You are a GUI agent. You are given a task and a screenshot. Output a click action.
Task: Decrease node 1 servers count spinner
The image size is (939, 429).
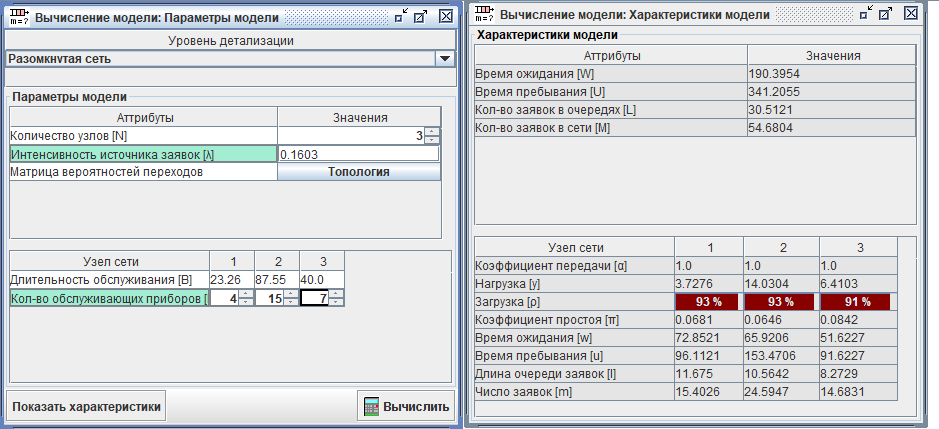tap(246, 302)
